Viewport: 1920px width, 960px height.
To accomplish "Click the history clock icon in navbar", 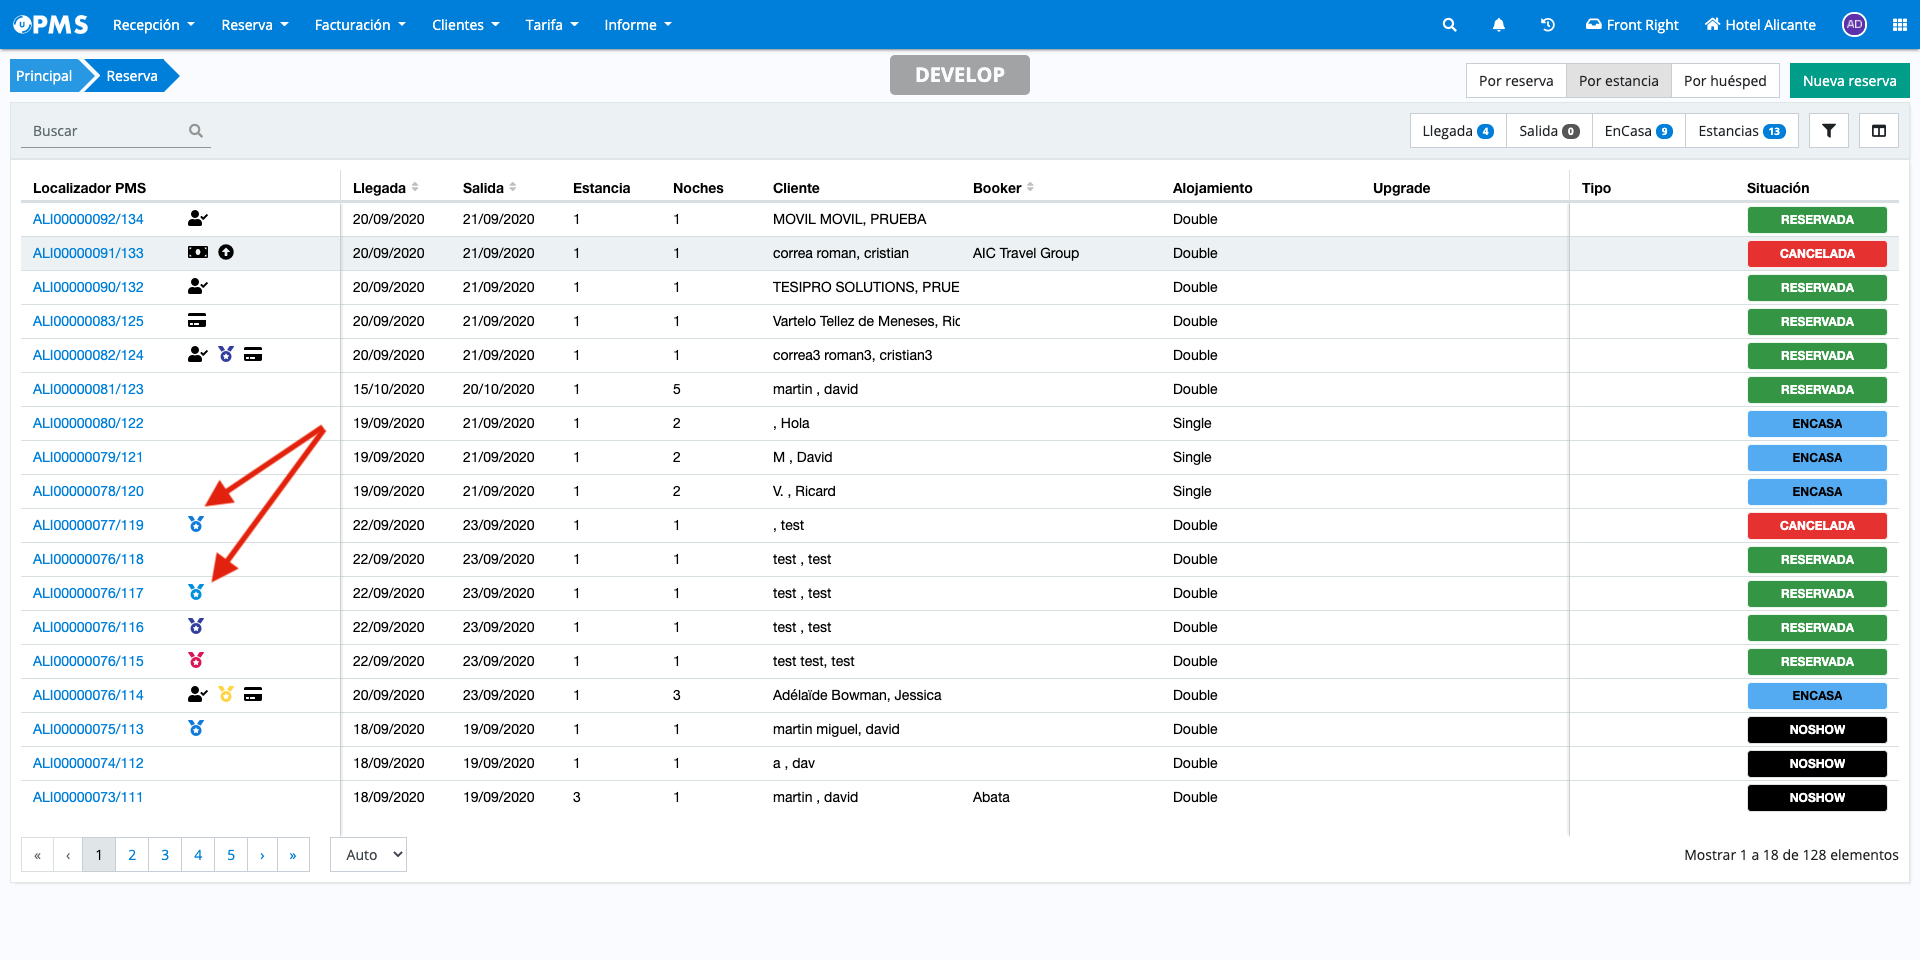I will pos(1547,25).
